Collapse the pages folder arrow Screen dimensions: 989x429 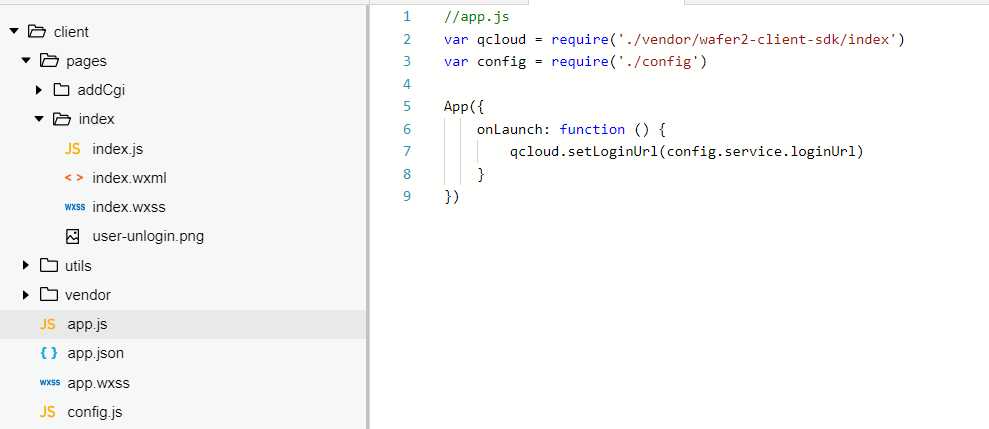[x=26, y=61]
